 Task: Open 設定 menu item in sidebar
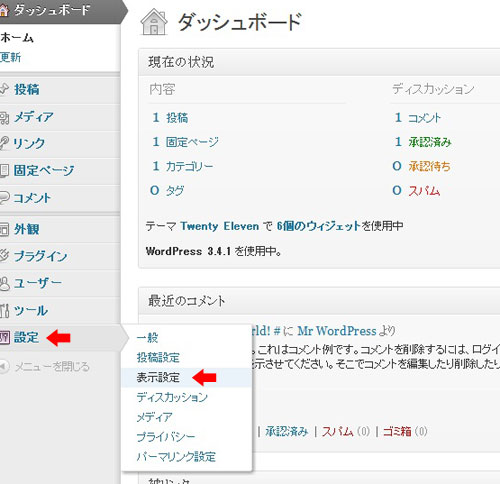(x=26, y=338)
